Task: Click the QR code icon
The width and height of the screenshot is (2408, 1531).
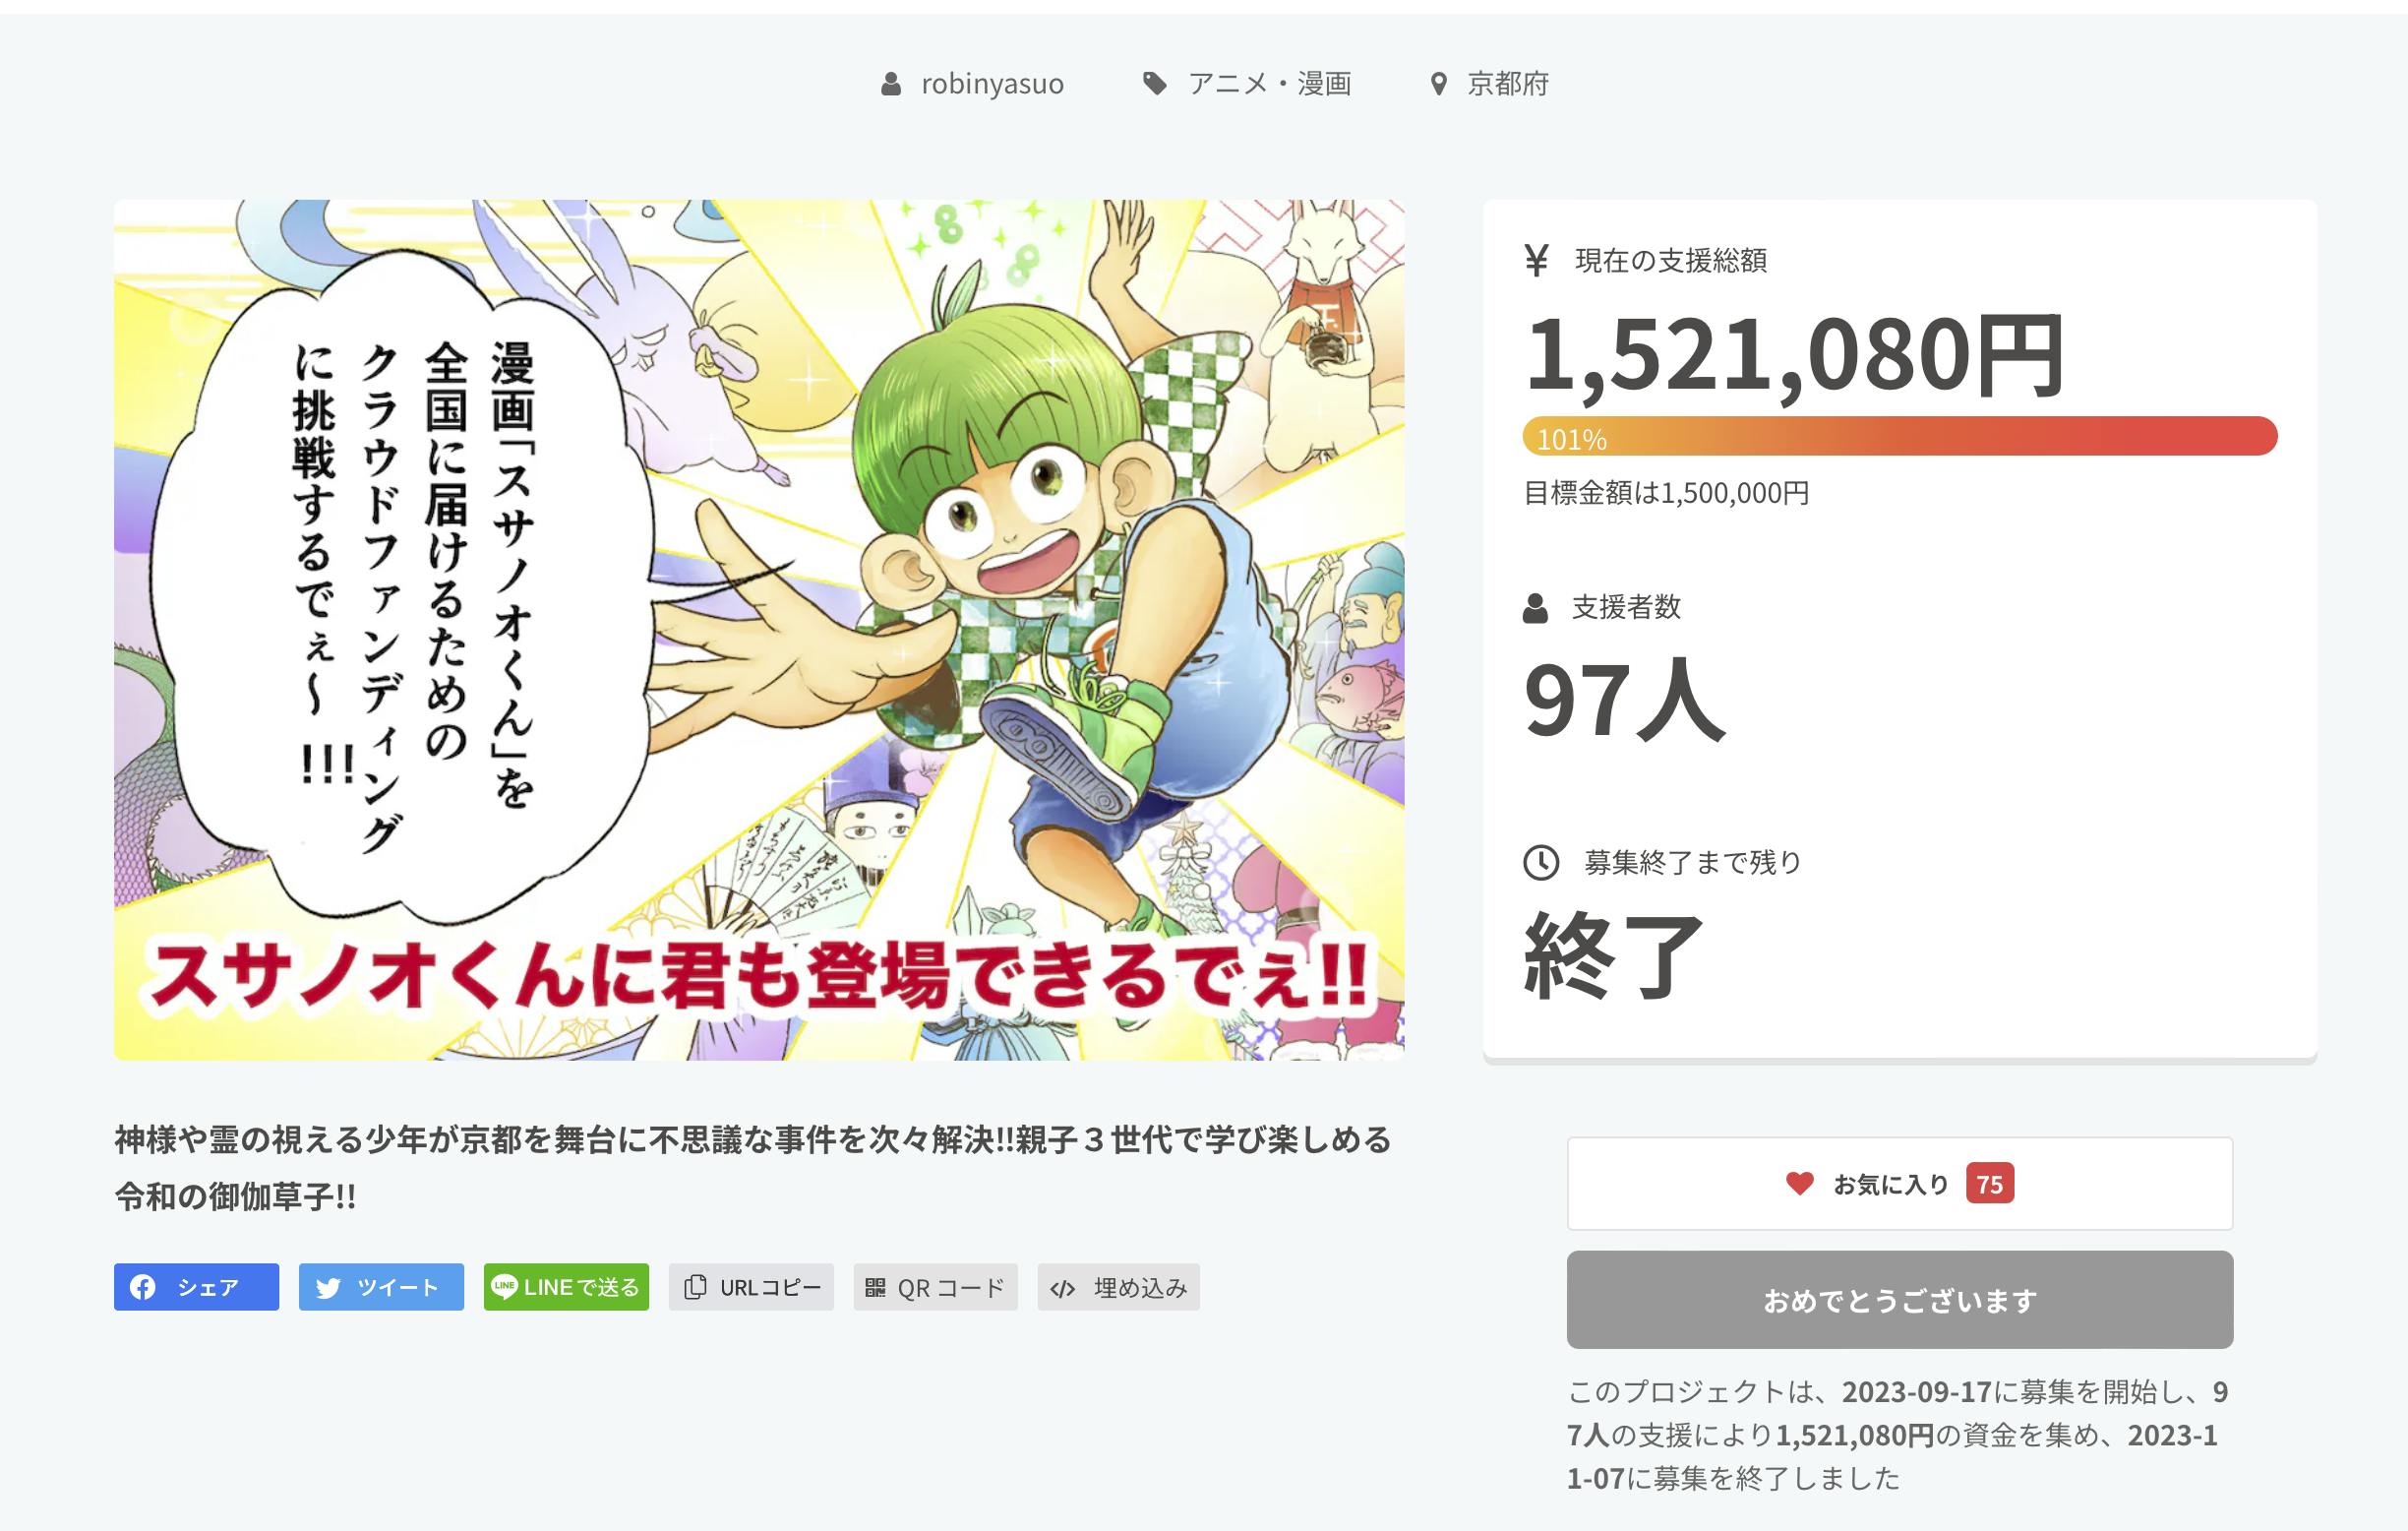Action: point(875,1287)
